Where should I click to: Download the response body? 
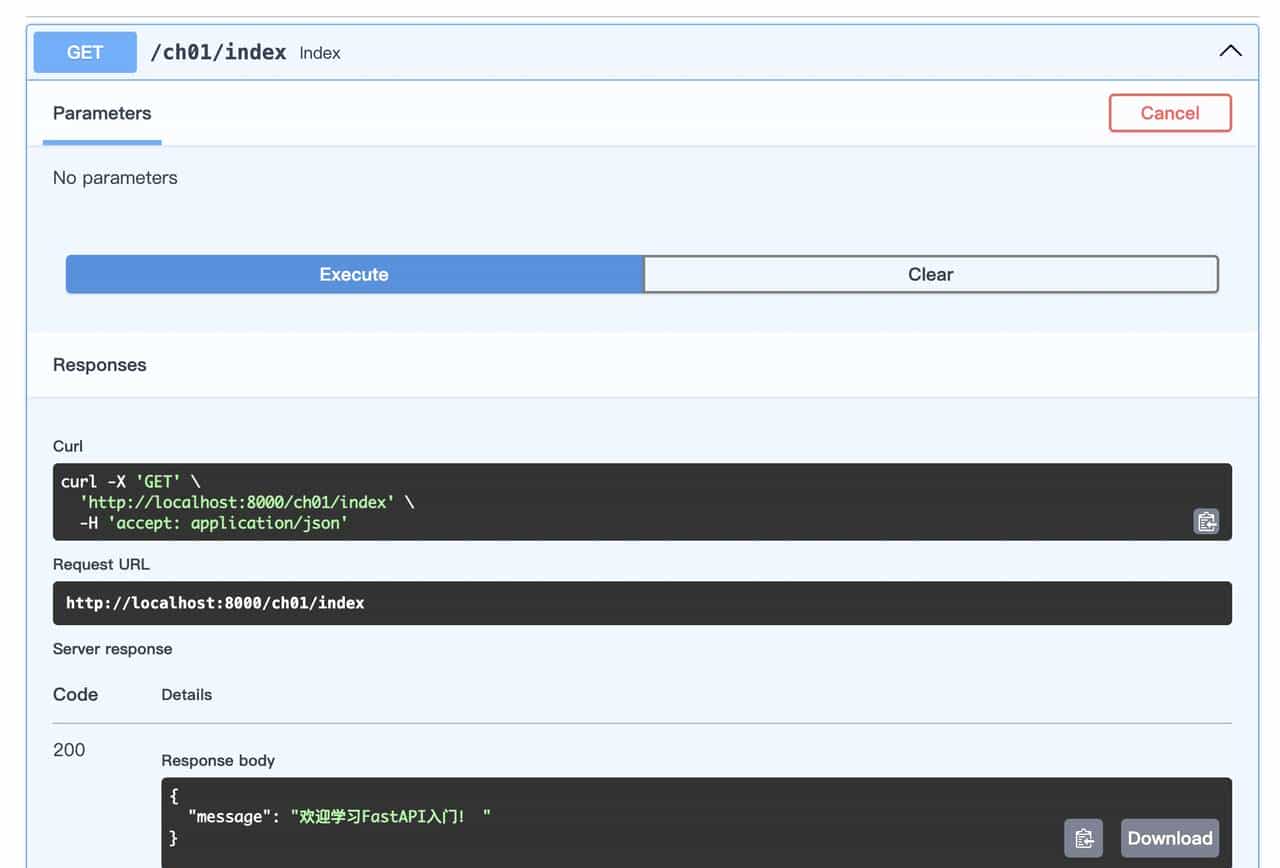(1169, 838)
